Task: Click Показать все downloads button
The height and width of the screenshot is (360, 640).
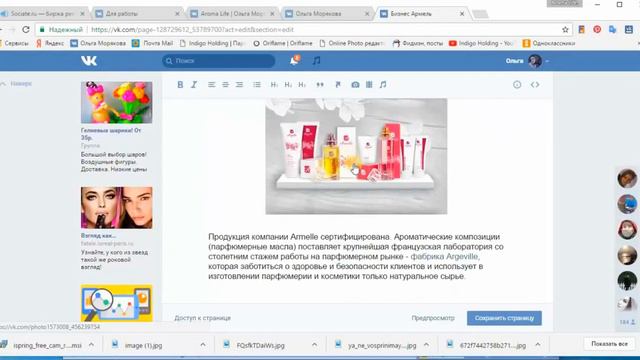Action: tap(609, 344)
